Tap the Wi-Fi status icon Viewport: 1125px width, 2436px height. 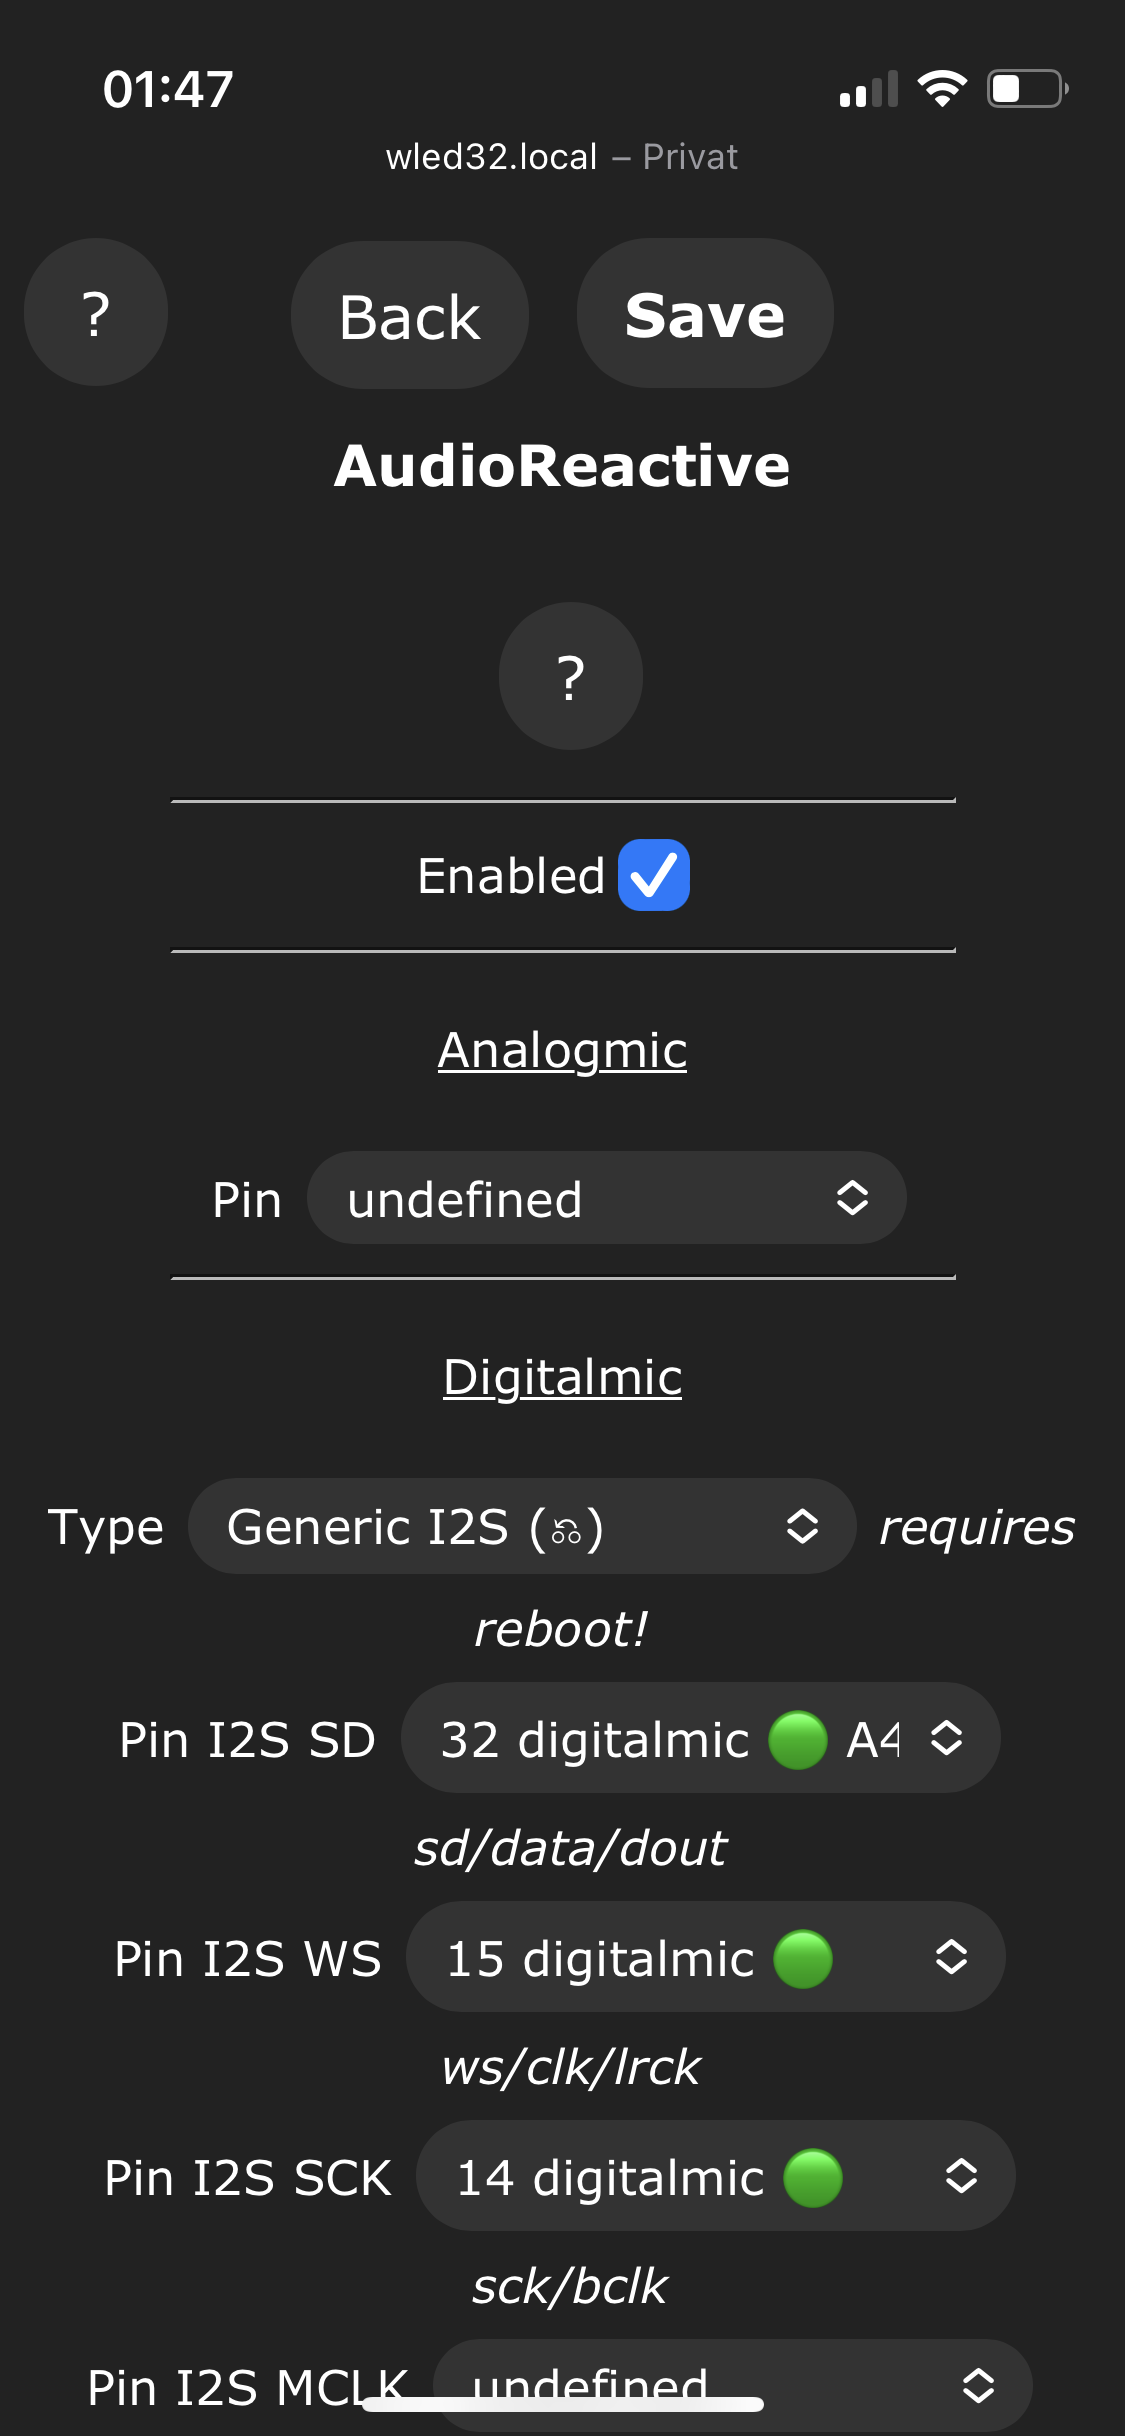pos(942,89)
